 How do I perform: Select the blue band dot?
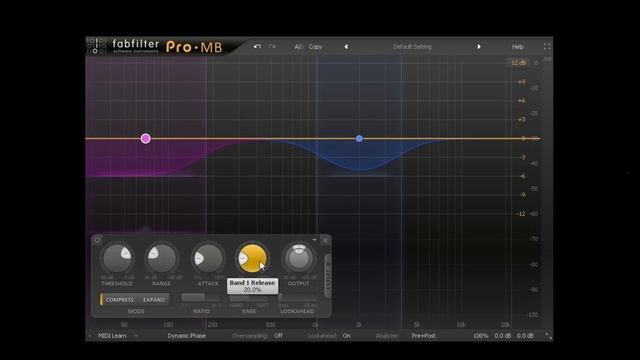359,139
